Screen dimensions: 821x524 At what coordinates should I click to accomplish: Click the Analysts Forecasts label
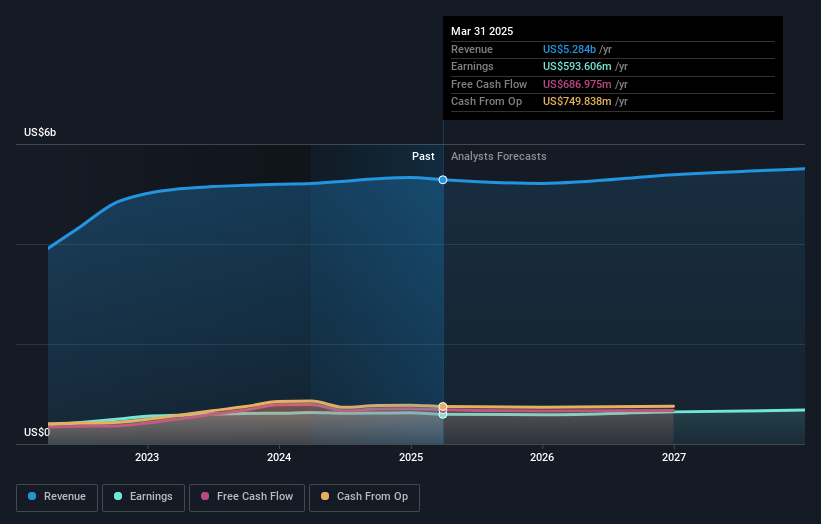pyautogui.click(x=498, y=157)
